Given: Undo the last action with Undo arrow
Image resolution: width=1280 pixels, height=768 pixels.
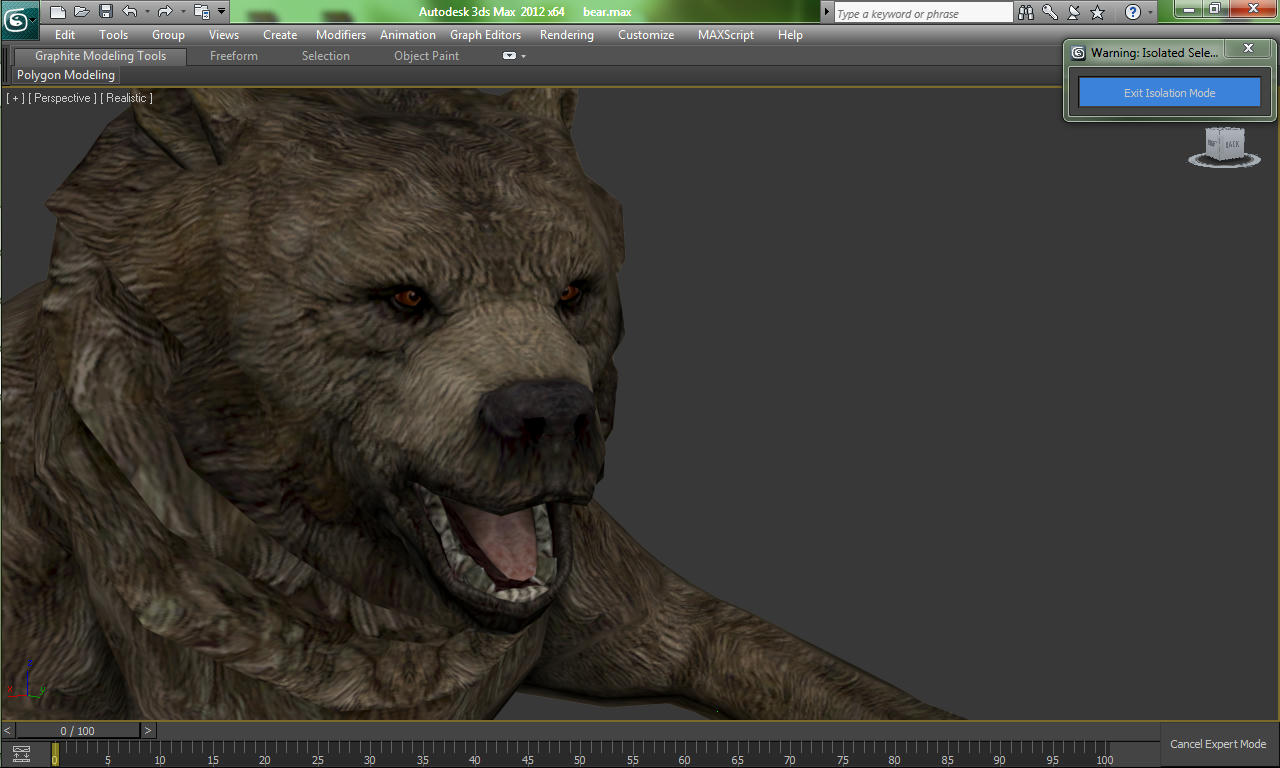Looking at the screenshot, I should point(129,12).
